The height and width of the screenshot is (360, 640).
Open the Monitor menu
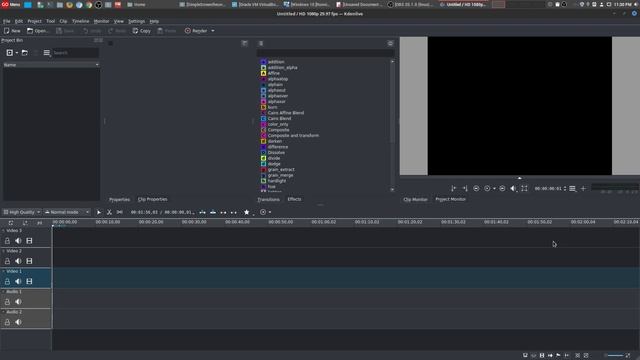point(101,21)
